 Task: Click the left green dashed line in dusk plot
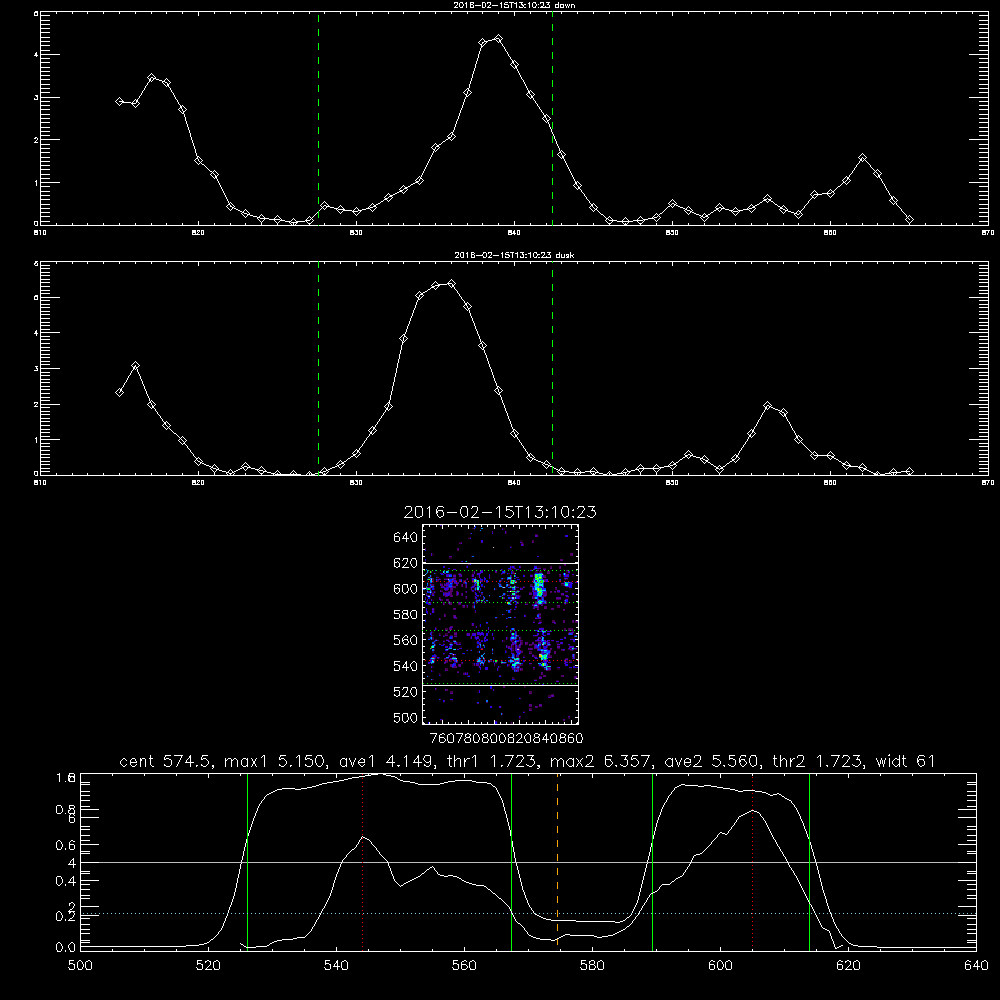tap(318, 369)
